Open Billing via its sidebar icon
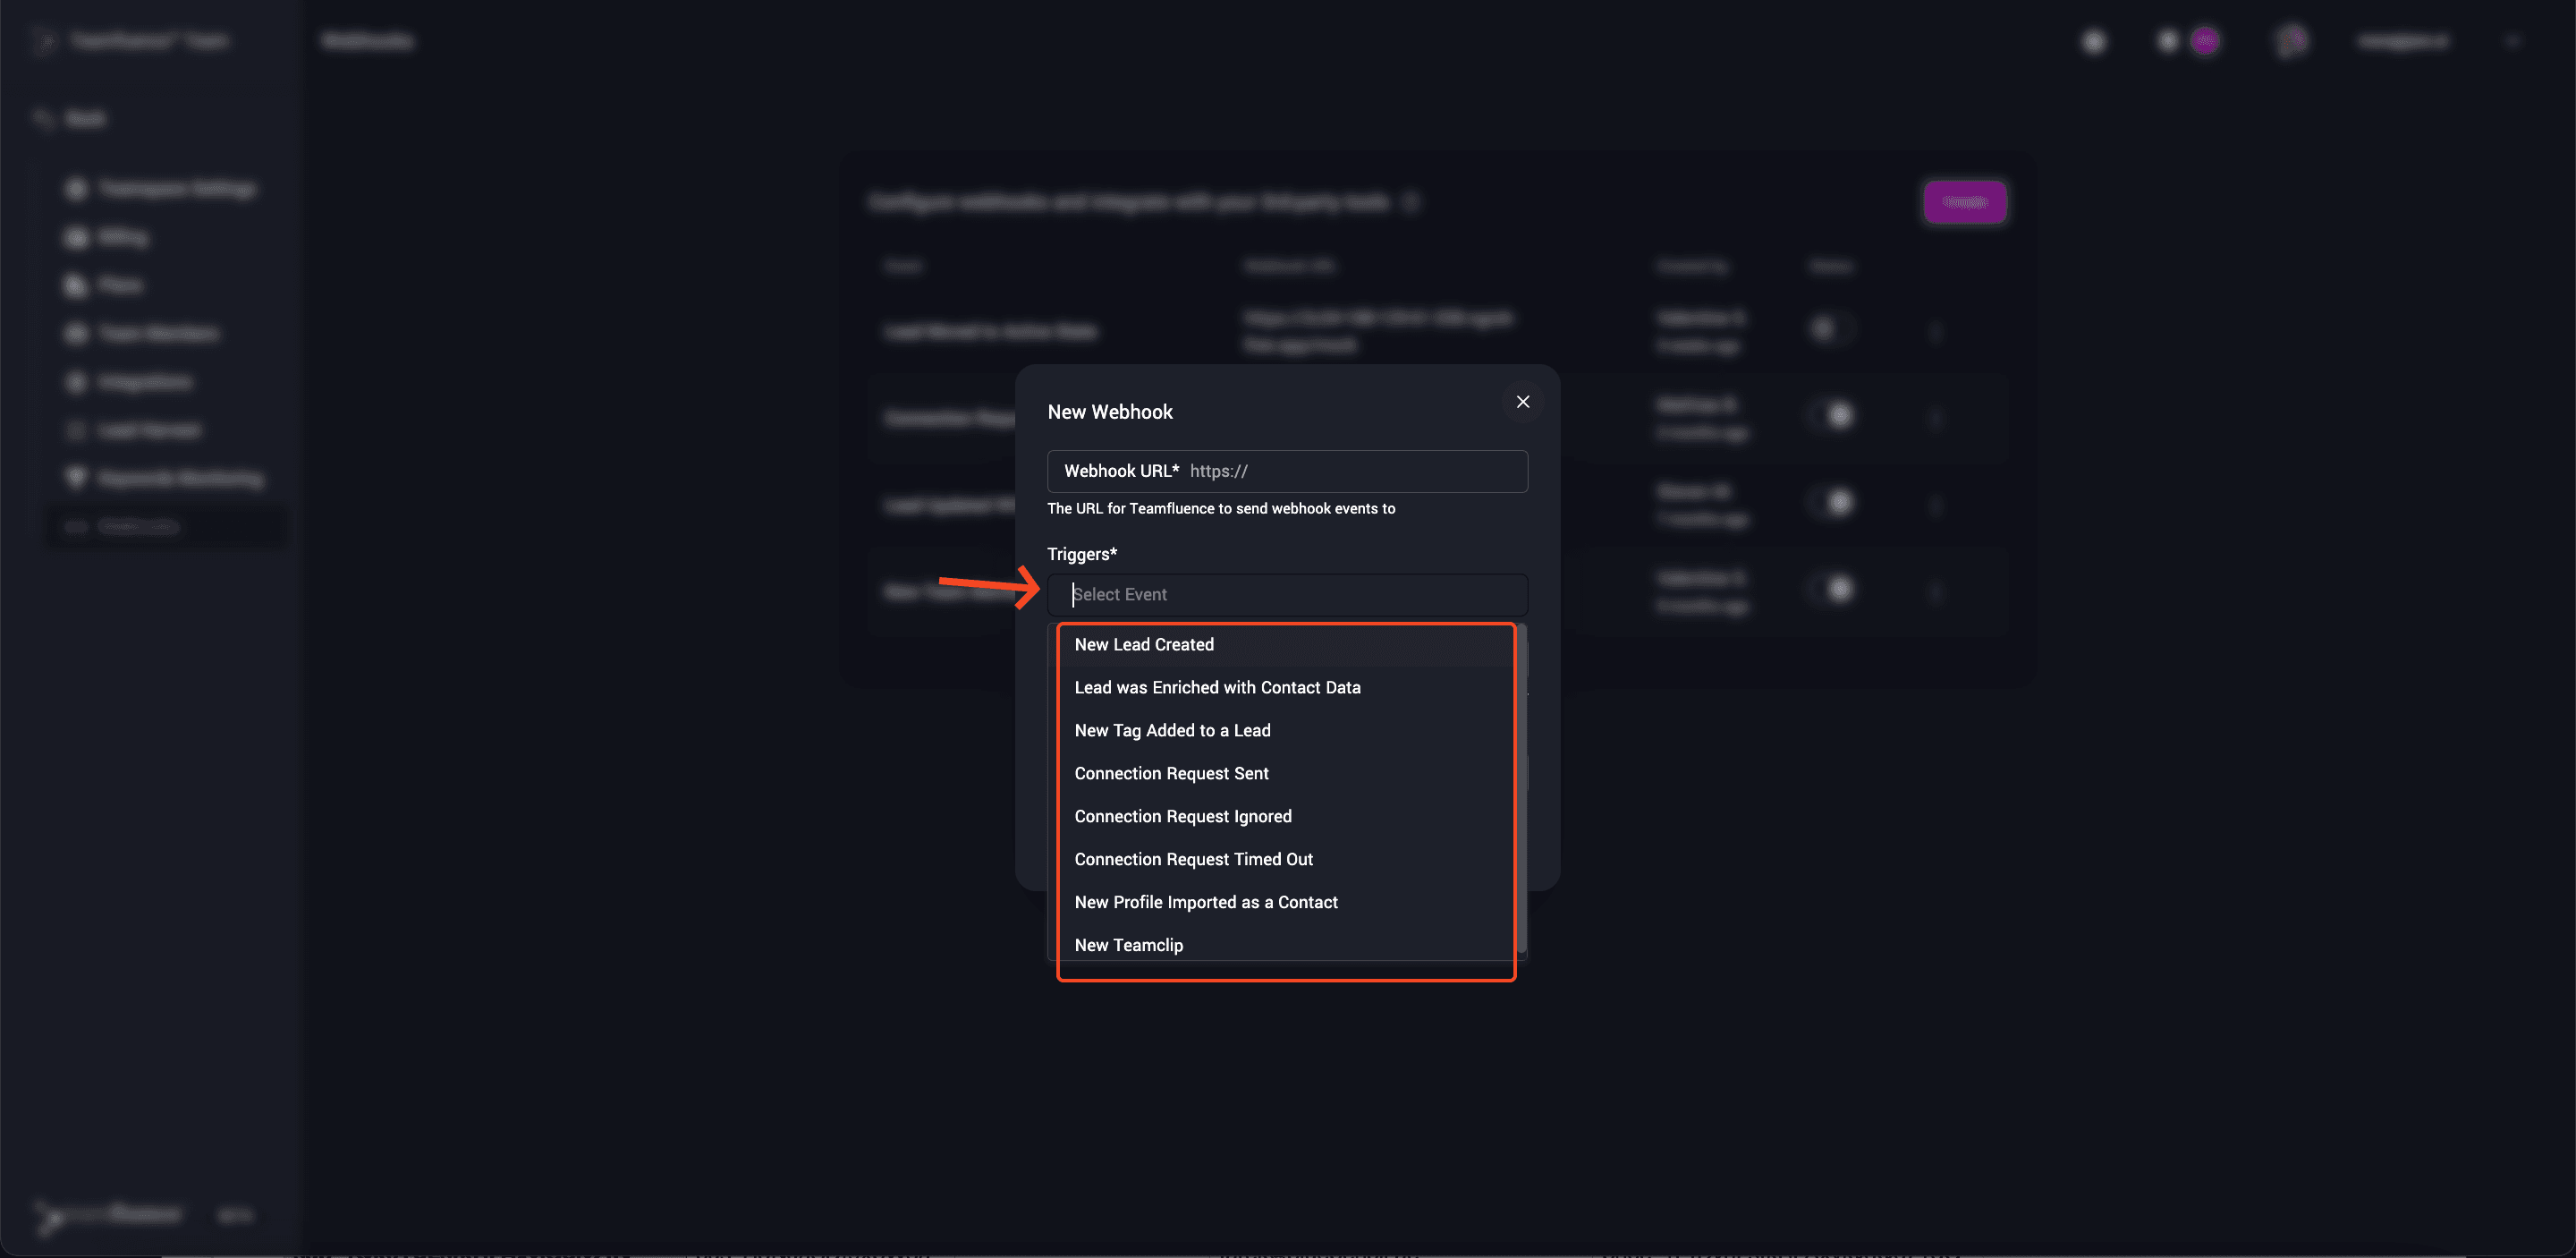2576x1258 pixels. pyautogui.click(x=76, y=237)
